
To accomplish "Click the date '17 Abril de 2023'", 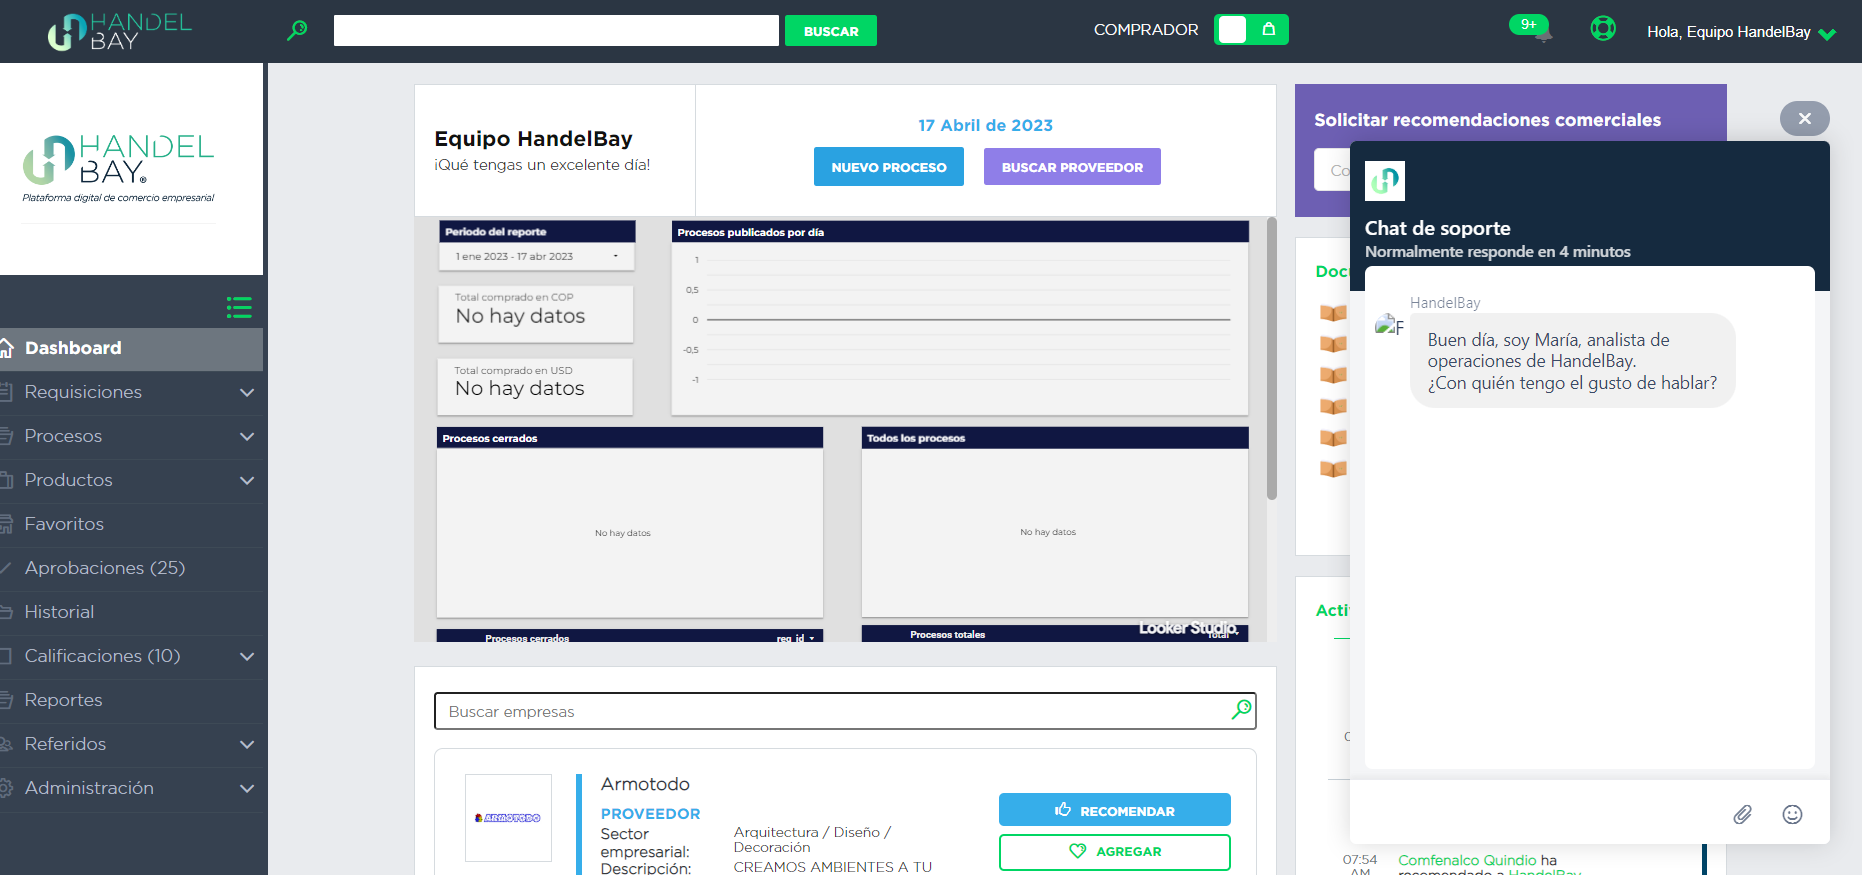I will coord(985,125).
